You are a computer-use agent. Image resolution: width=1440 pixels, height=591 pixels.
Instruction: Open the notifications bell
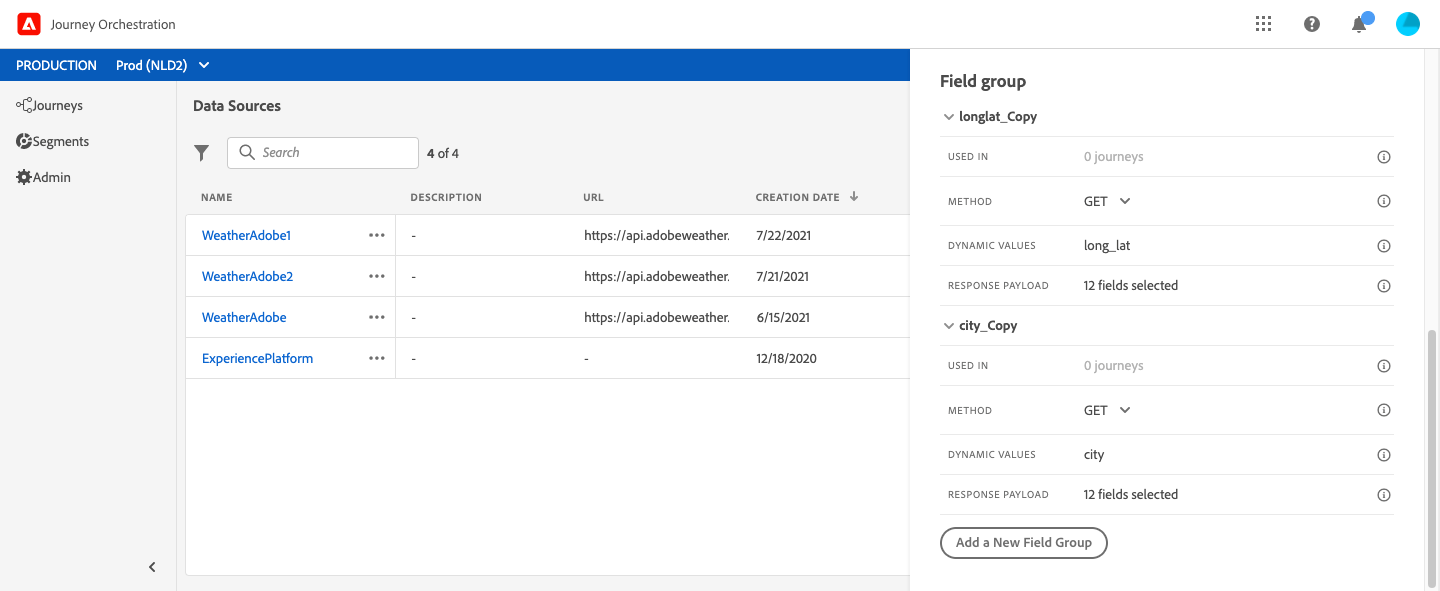tap(1359, 24)
